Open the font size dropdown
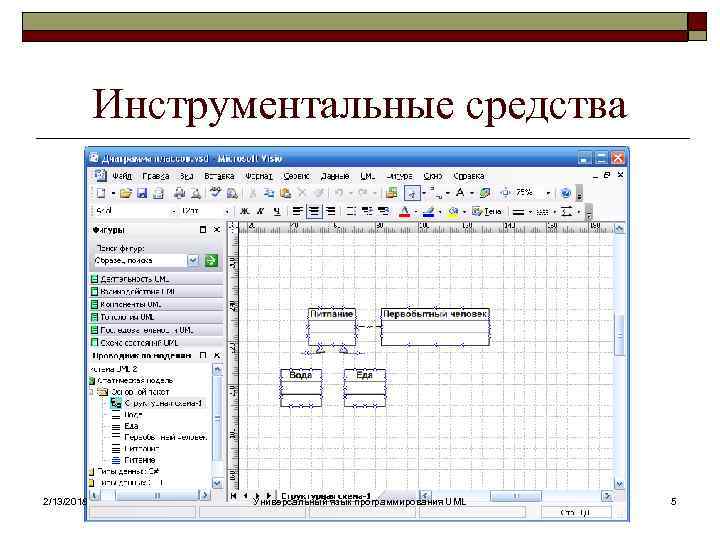Screen dimensions: 720x540 tap(226, 211)
